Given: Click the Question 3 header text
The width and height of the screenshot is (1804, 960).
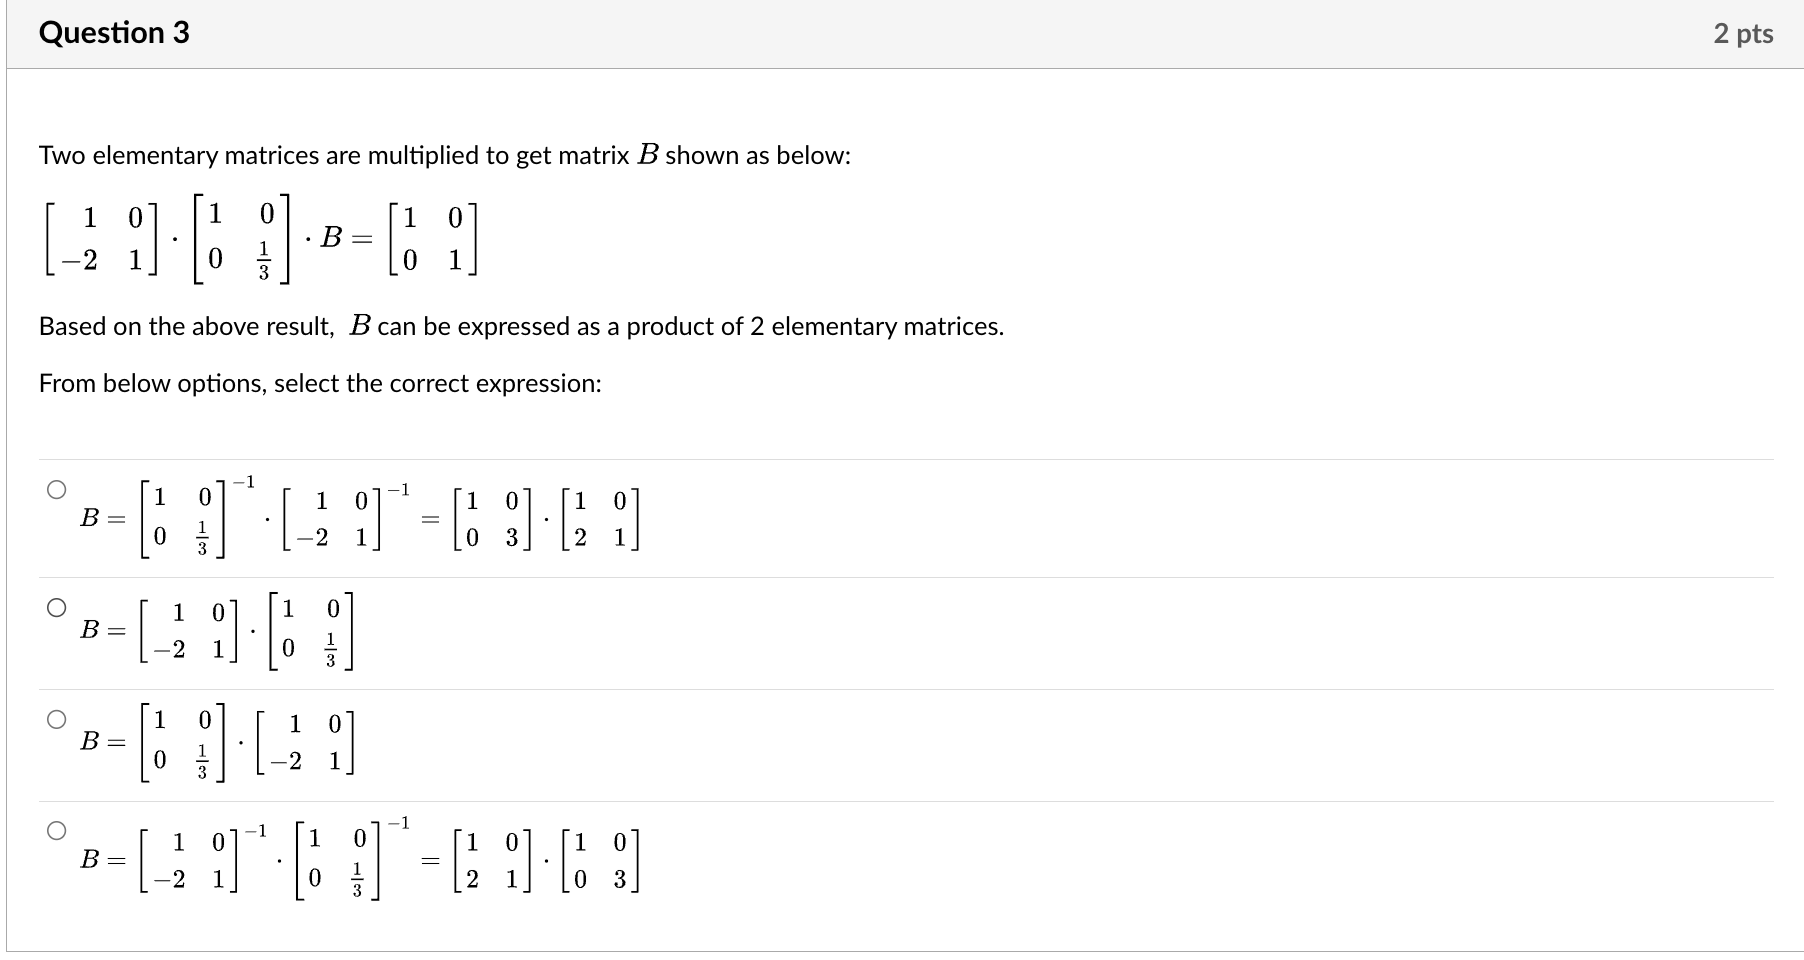Looking at the screenshot, I should (x=113, y=32).
